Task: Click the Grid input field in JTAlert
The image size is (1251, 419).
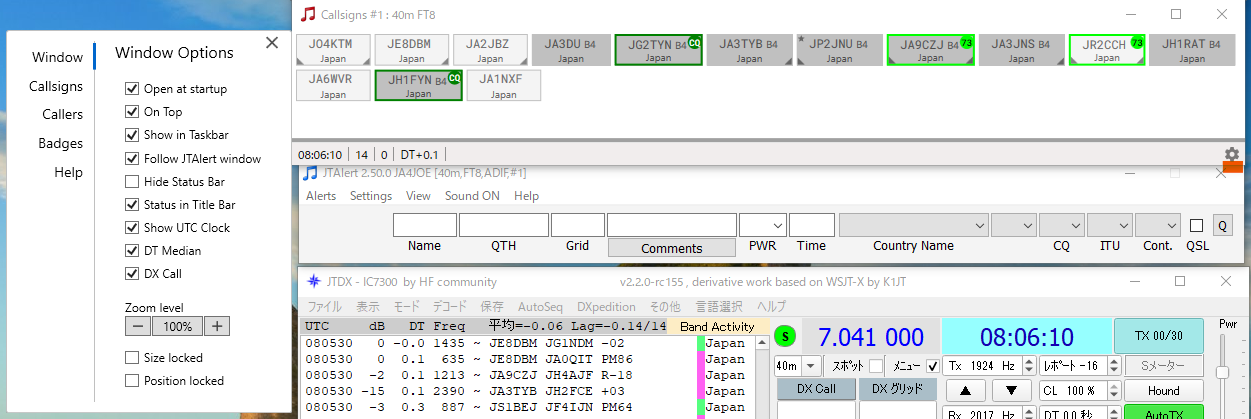Action: pyautogui.click(x=577, y=225)
